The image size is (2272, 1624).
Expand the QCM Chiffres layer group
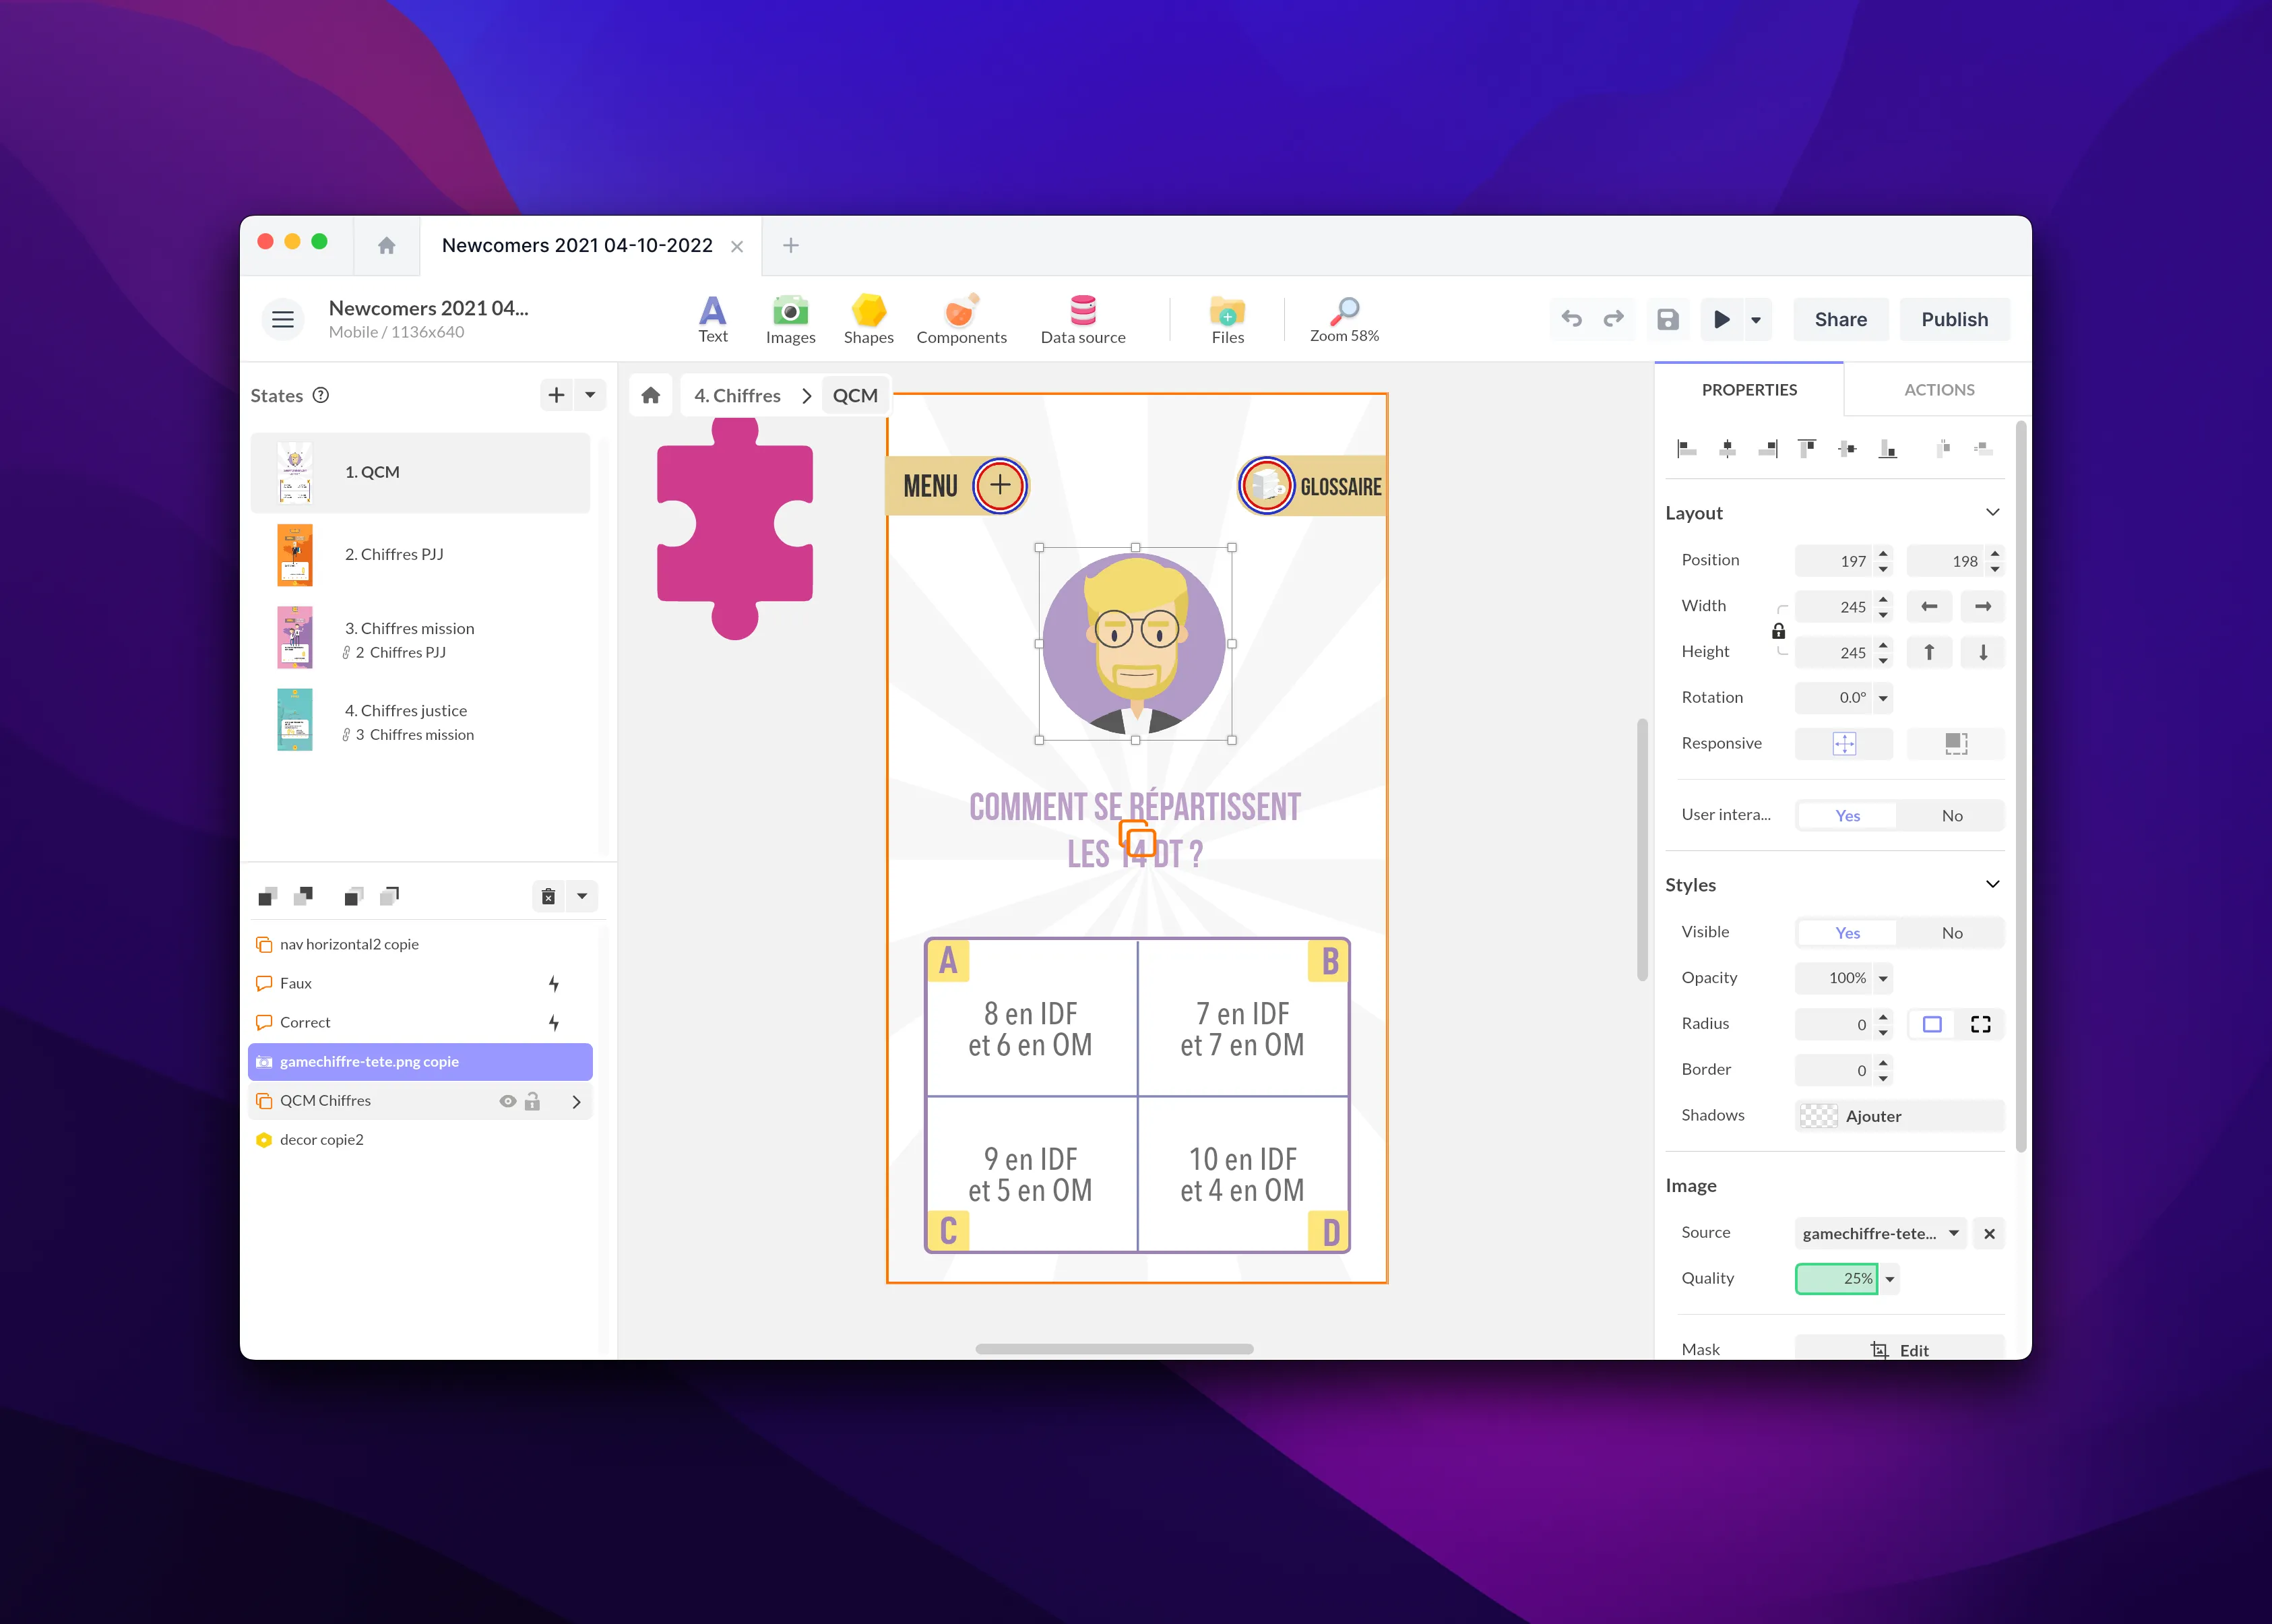click(x=576, y=1101)
